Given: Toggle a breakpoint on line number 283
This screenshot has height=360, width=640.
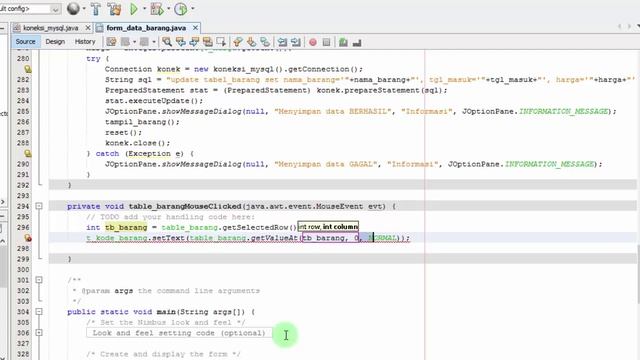Looking at the screenshot, I should point(23,90).
